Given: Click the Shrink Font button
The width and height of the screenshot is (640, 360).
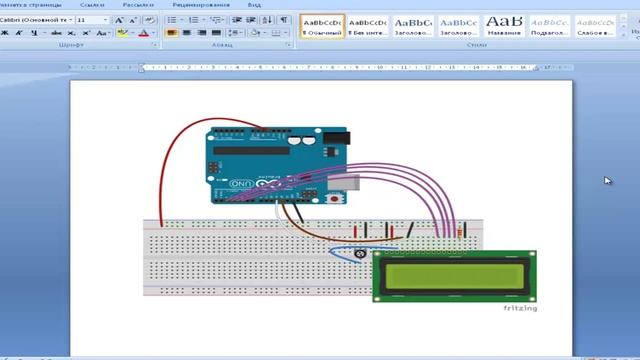Looking at the screenshot, I should coord(133,20).
